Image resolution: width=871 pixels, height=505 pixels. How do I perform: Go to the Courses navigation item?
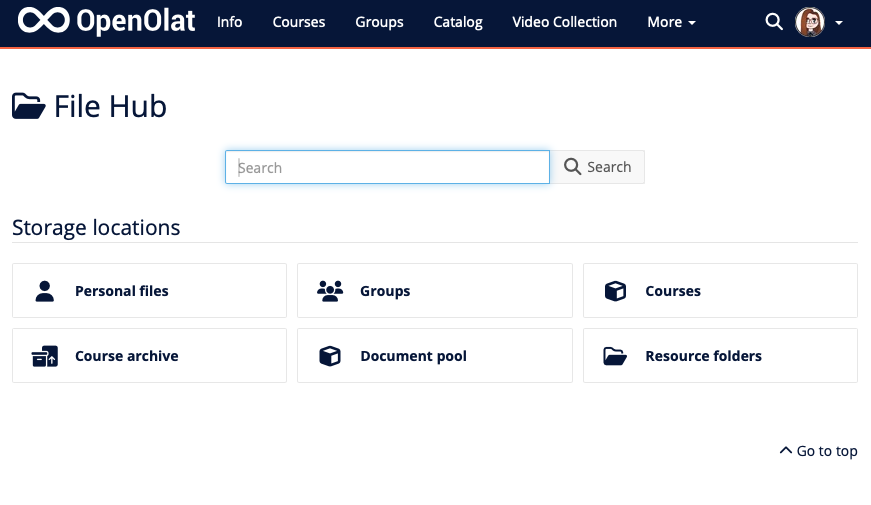coord(298,22)
